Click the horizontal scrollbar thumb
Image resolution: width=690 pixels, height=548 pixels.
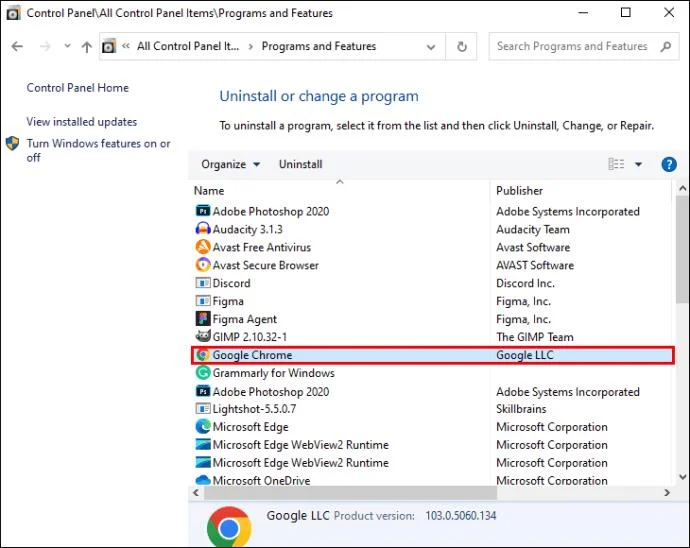tap(350, 493)
